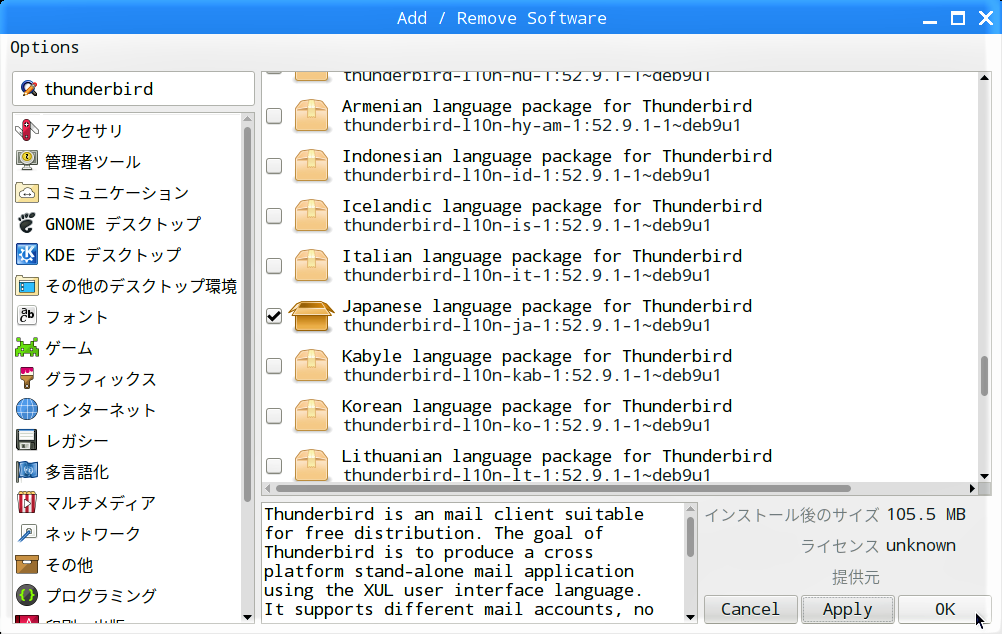The image size is (1002, 634).
Task: Click the マルチメディア film icon
Action: 27,502
